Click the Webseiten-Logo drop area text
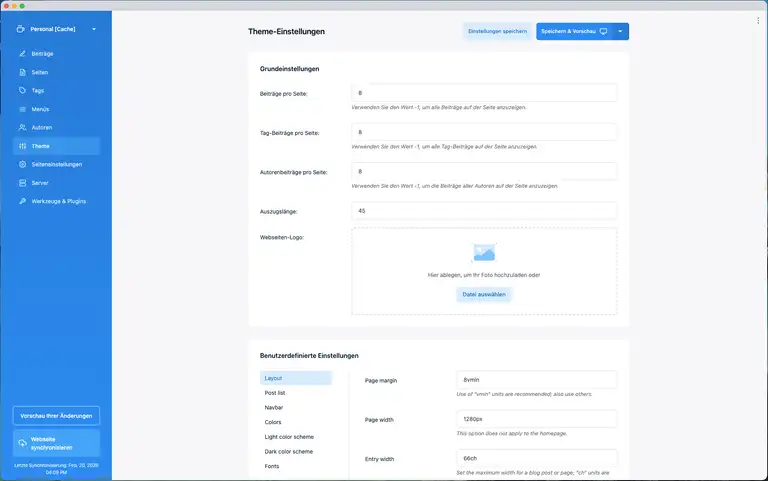Image resolution: width=768 pixels, height=481 pixels. tap(484, 275)
